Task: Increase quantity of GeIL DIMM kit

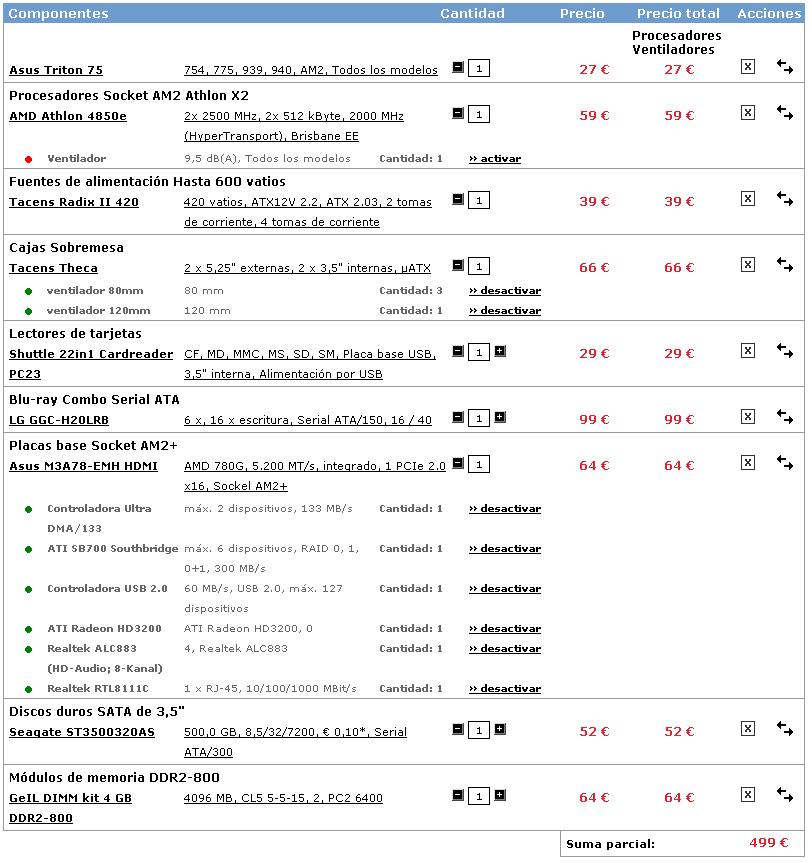Action: pos(500,795)
